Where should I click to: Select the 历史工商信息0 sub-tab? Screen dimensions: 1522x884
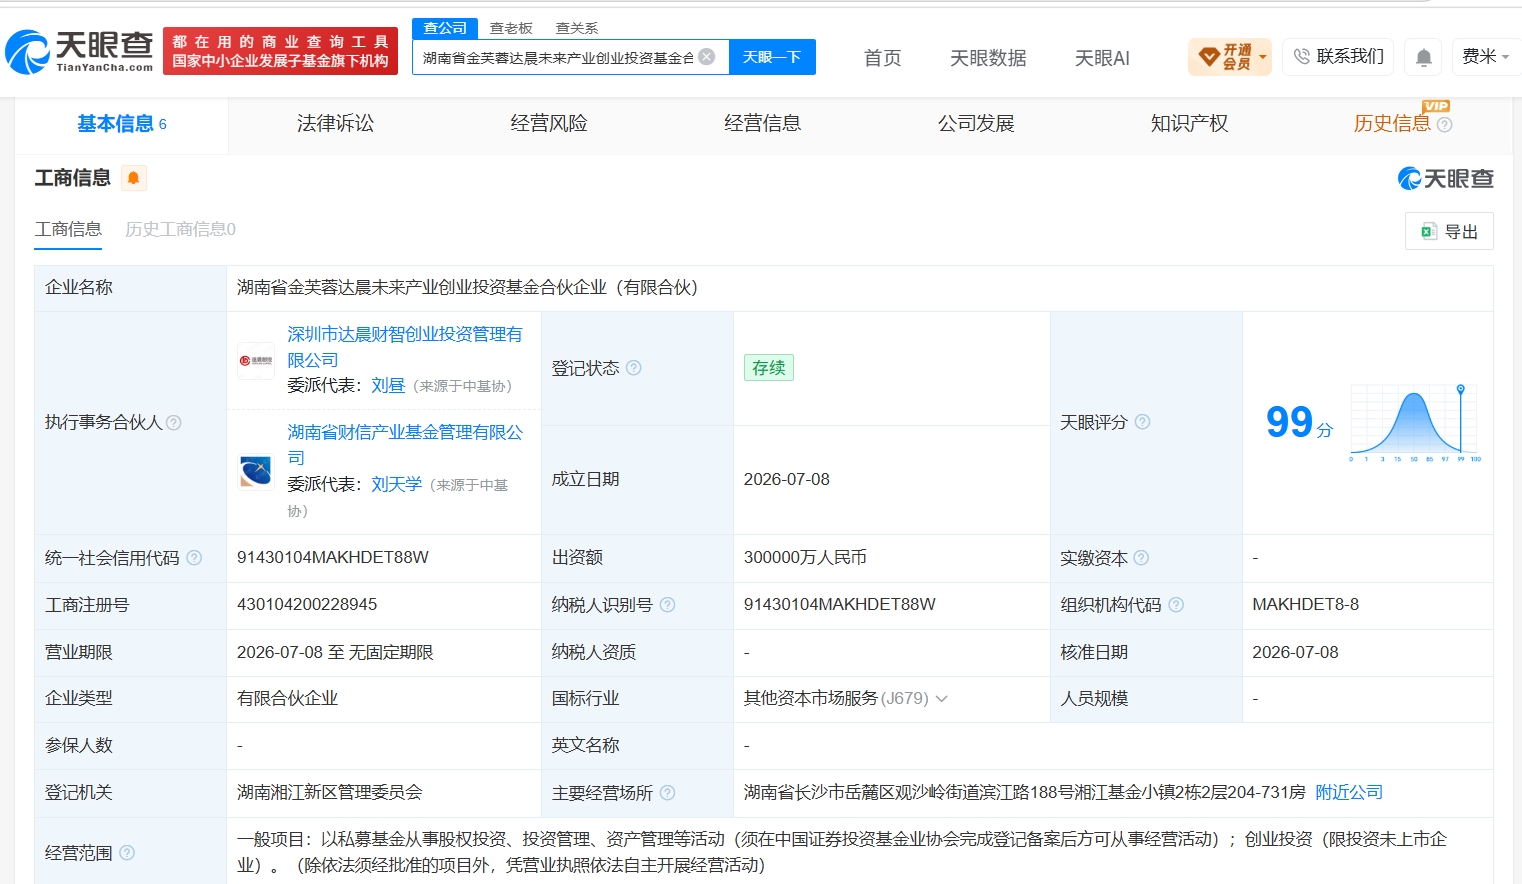pyautogui.click(x=180, y=229)
